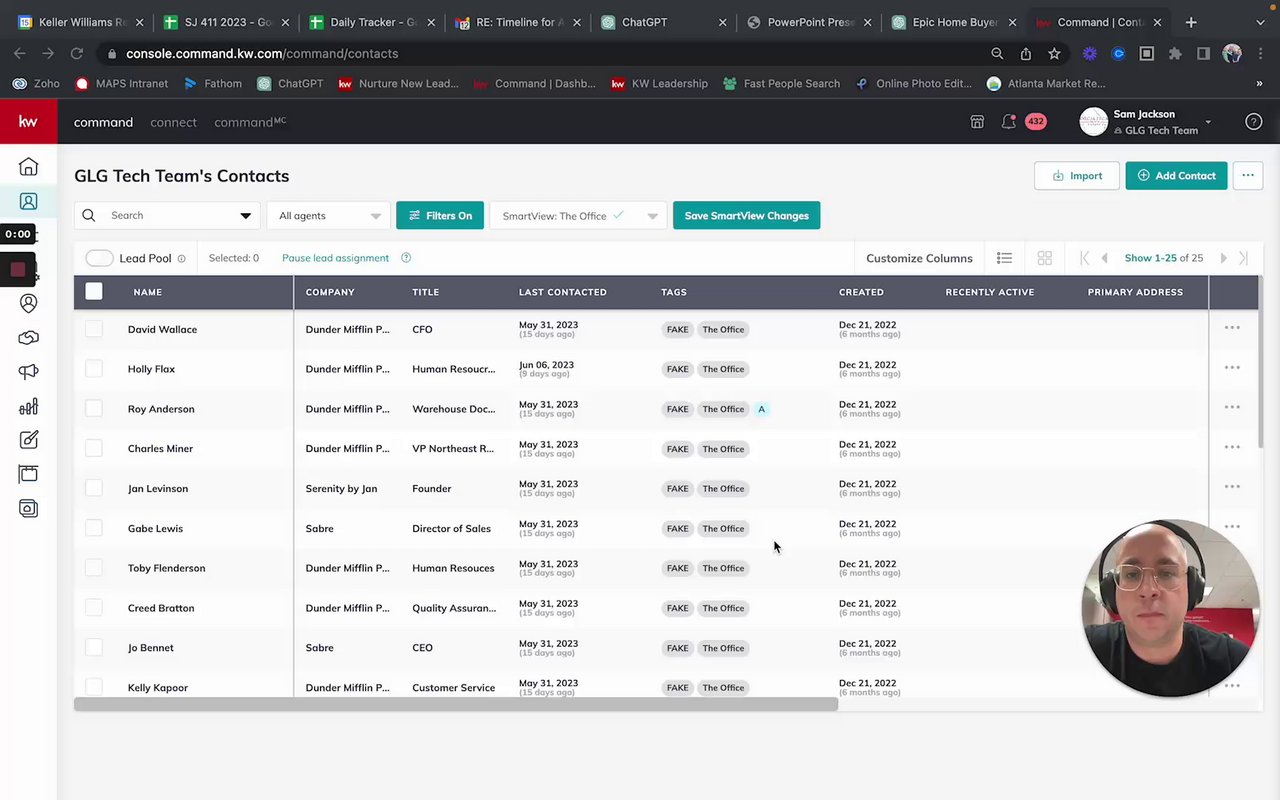Click Save SmartView Changes button
This screenshot has width=1280, height=800.
coord(746,216)
